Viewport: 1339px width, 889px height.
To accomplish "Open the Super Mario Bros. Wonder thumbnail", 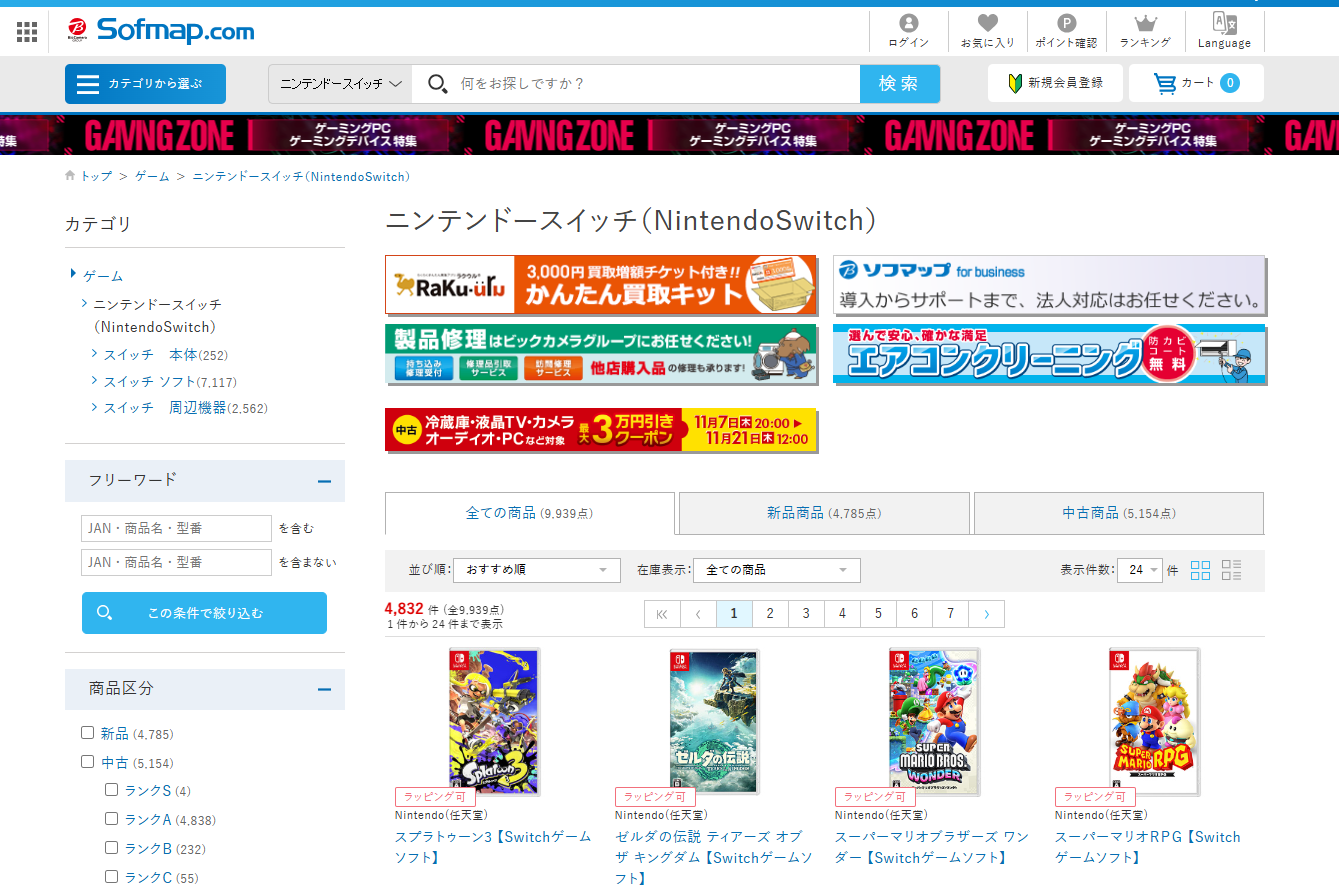I will [934, 721].
